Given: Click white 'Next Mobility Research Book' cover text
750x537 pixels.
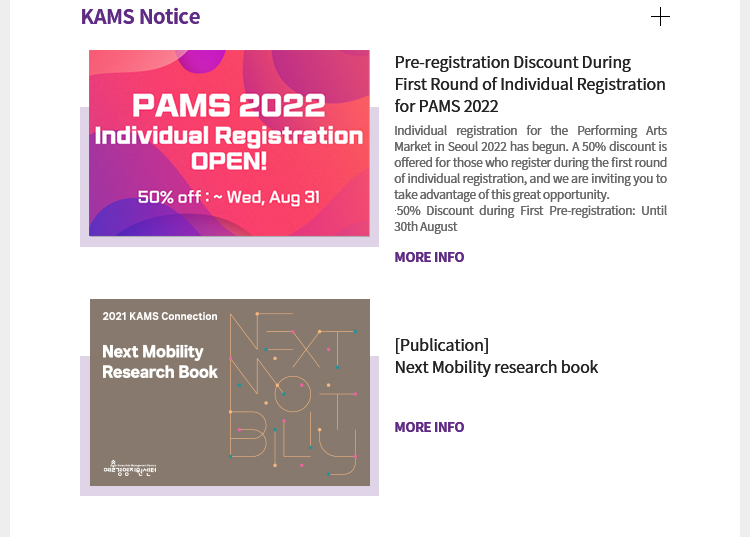Looking at the screenshot, I should pos(160,361).
